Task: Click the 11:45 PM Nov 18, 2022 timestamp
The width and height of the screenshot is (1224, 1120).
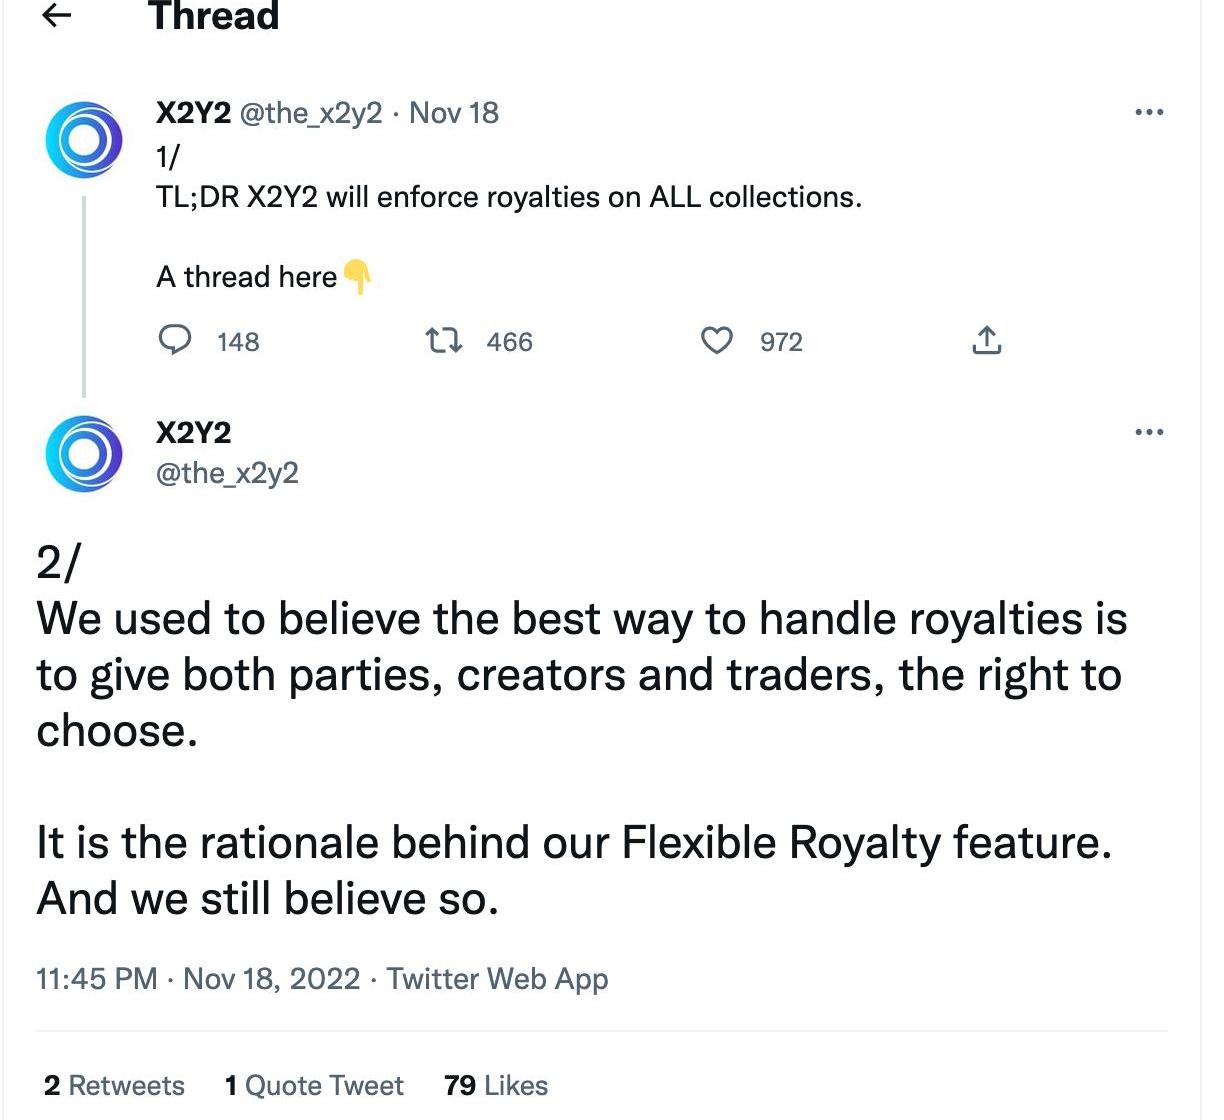Action: (198, 978)
